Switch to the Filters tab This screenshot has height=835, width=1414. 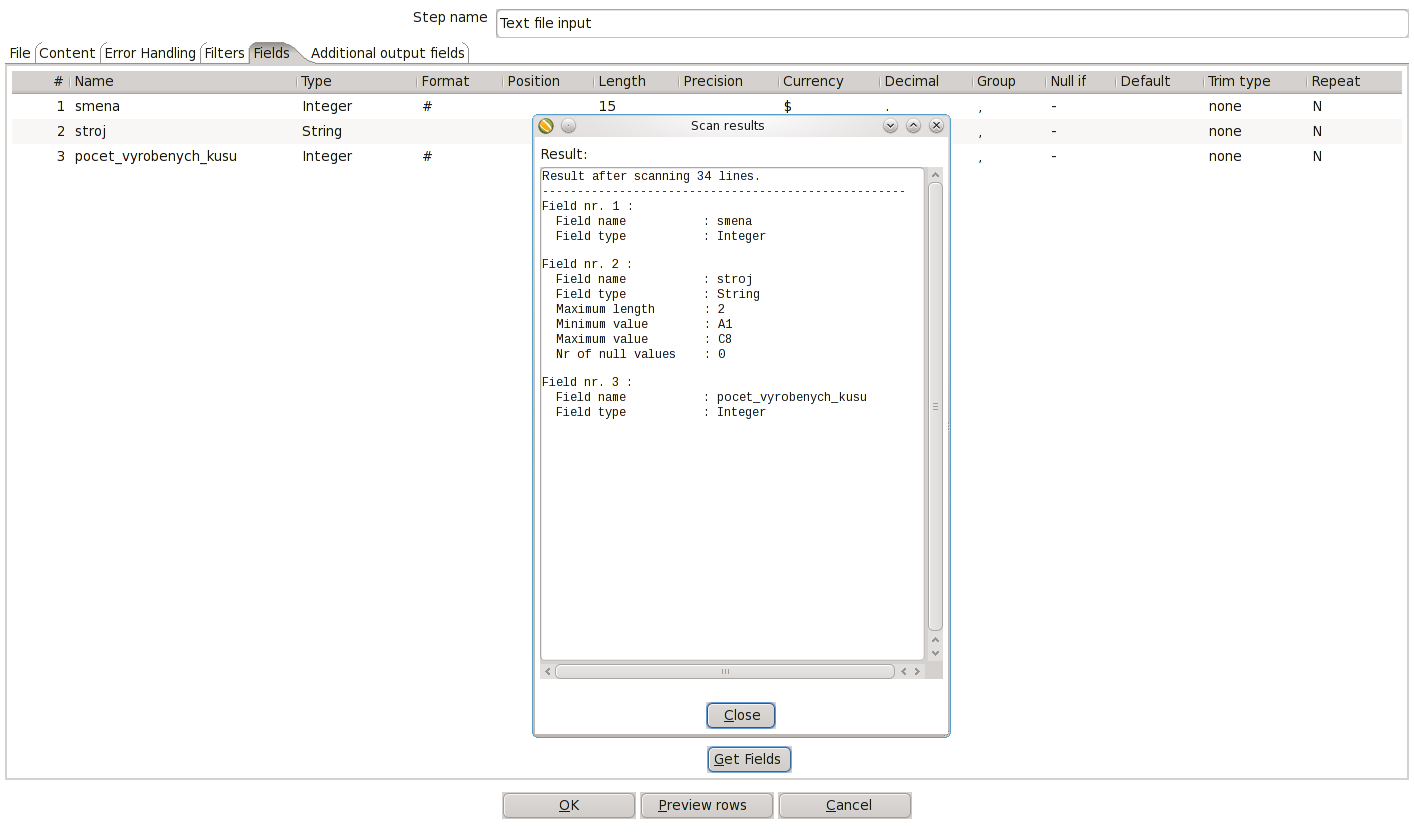[224, 53]
